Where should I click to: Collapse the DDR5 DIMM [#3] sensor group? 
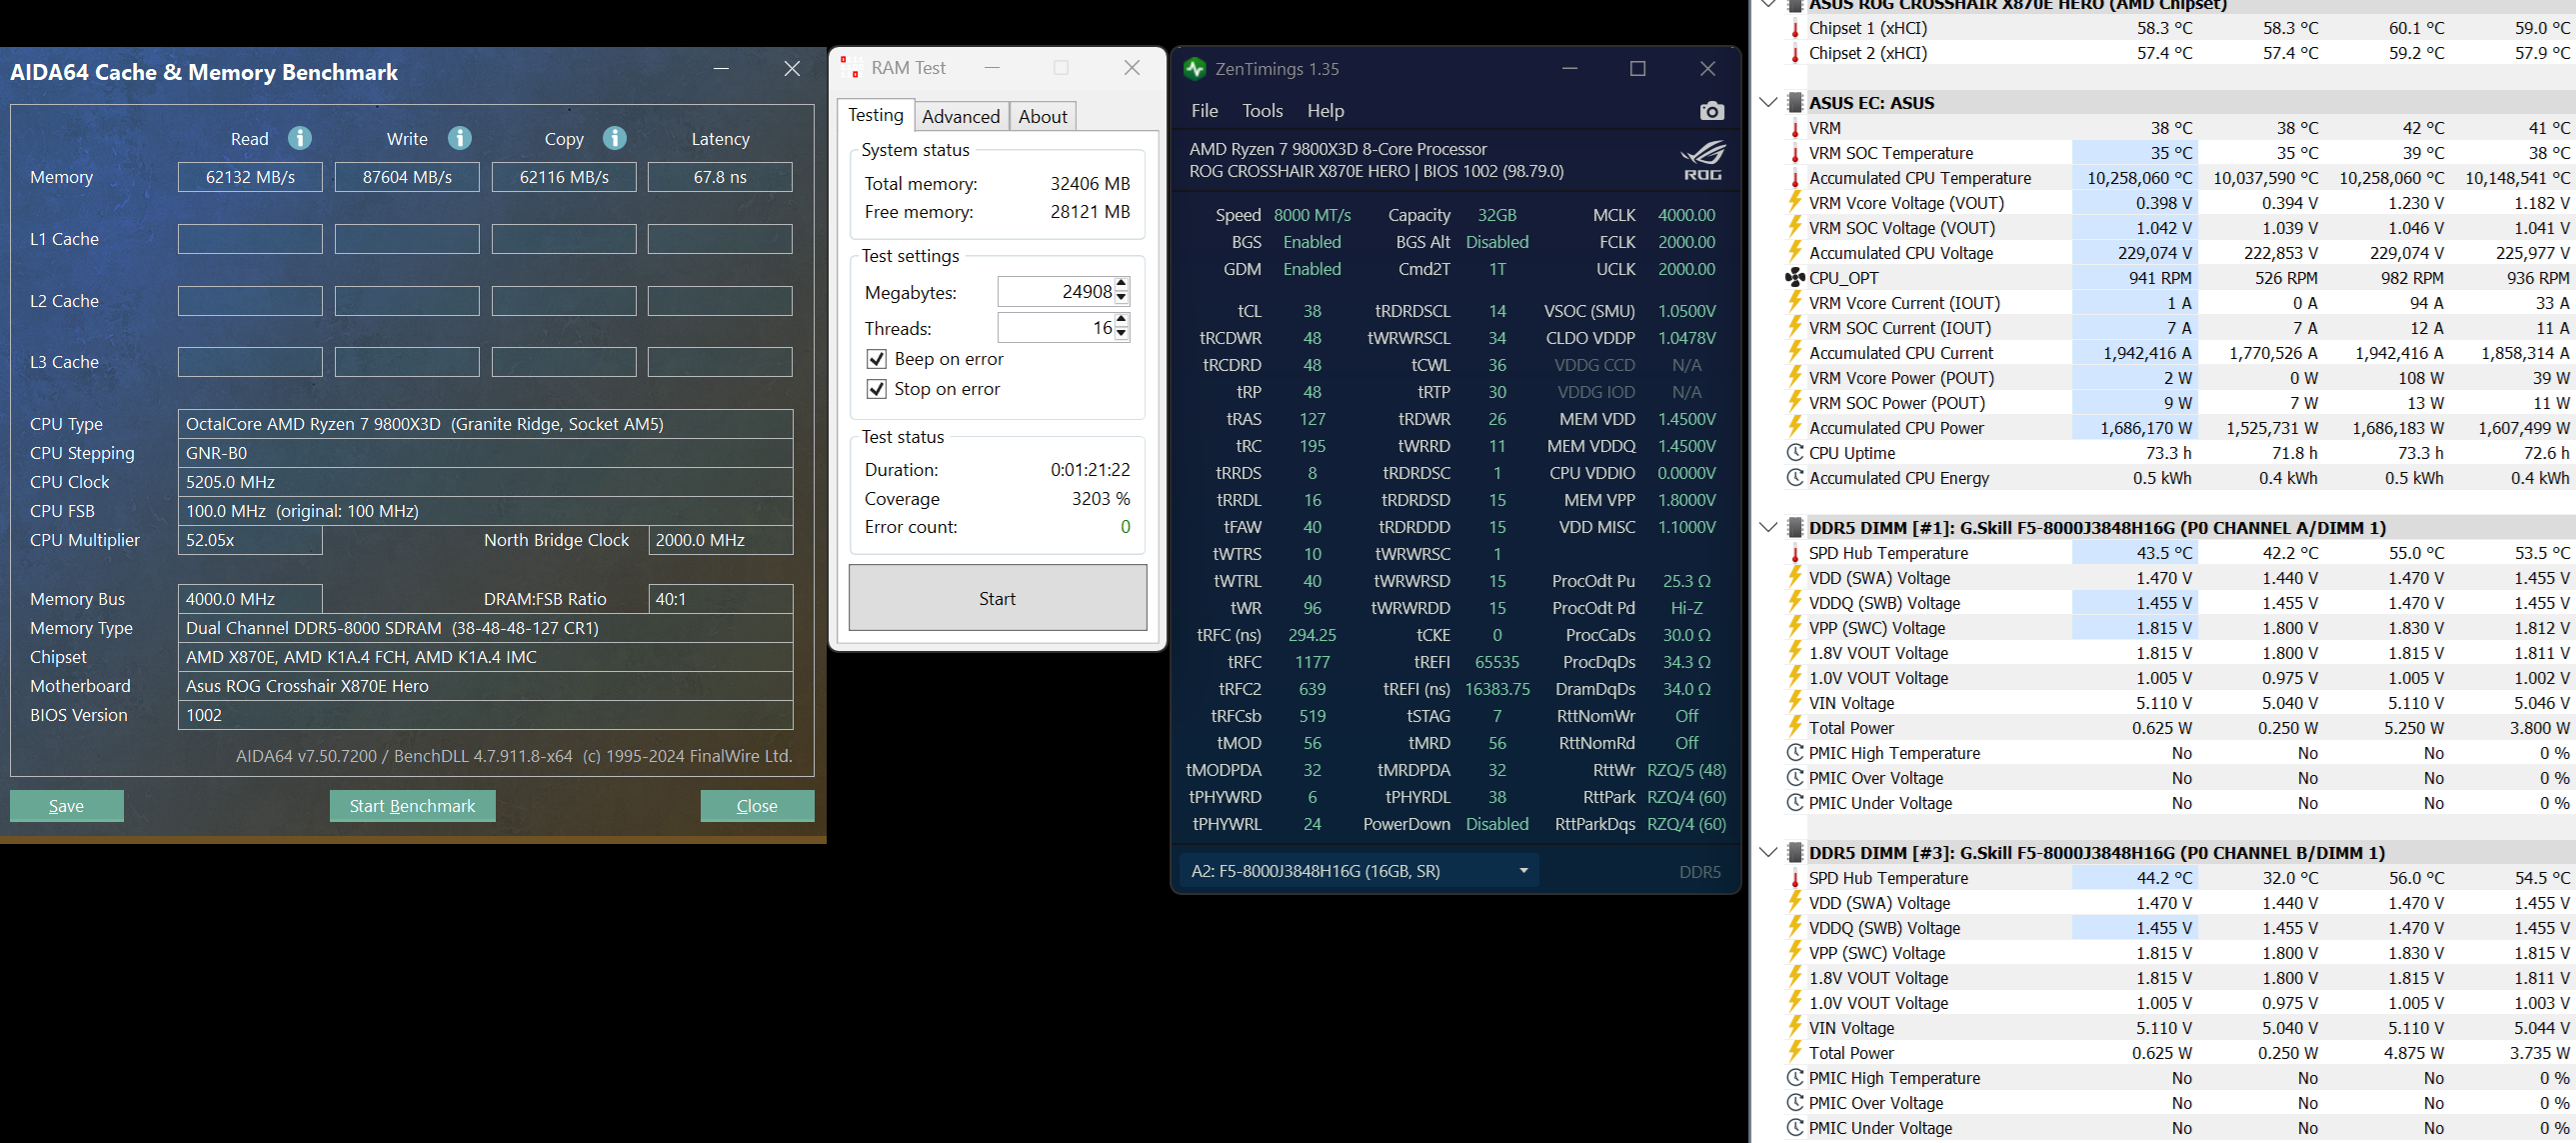(x=1768, y=853)
